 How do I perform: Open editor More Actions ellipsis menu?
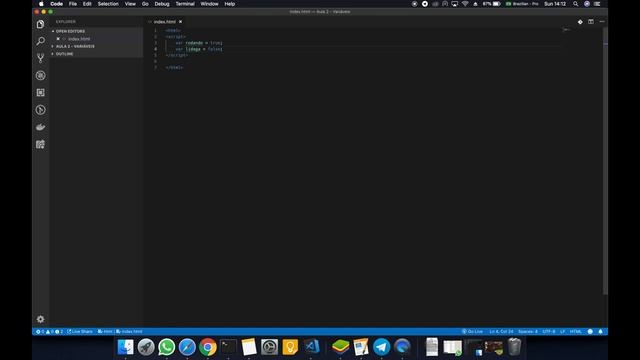click(602, 22)
